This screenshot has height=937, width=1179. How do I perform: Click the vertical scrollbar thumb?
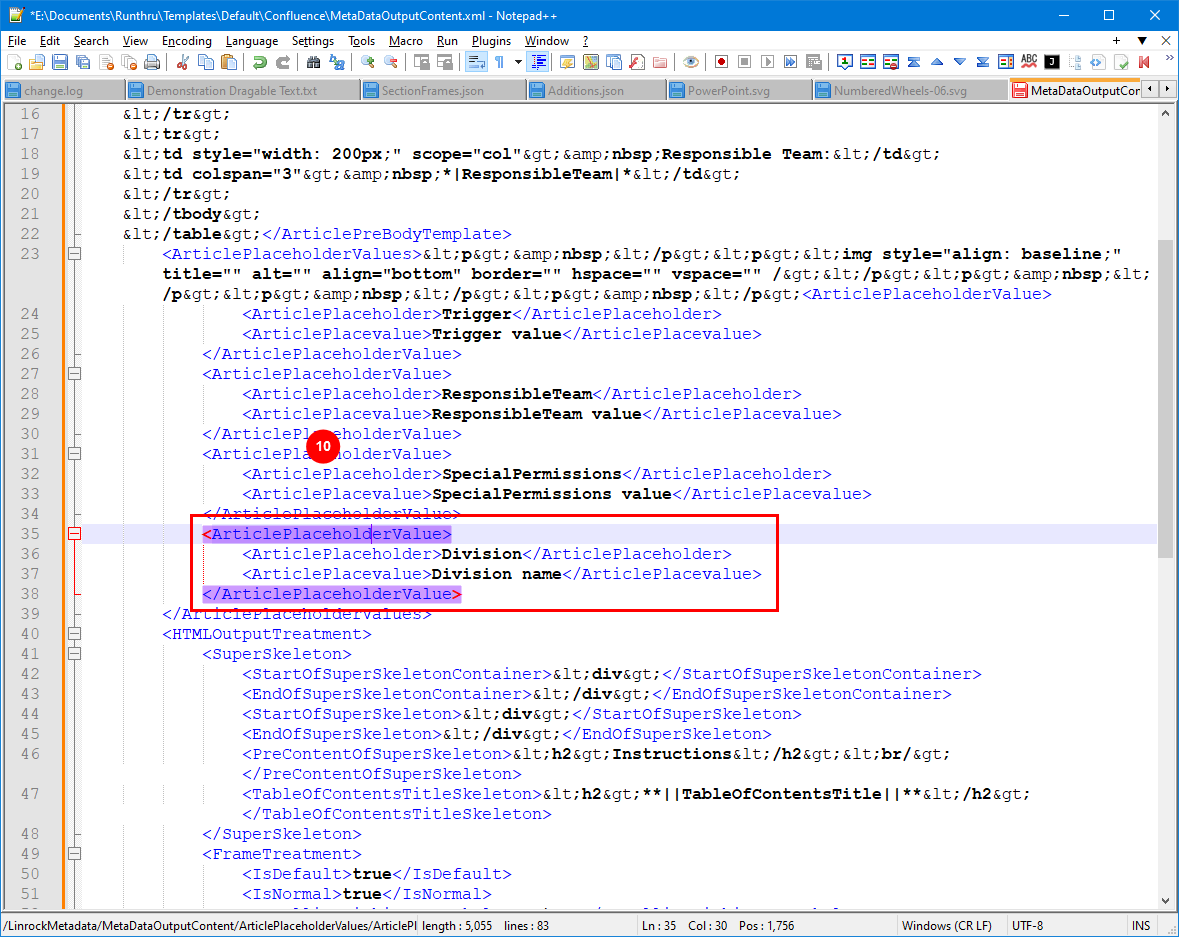point(1166,400)
